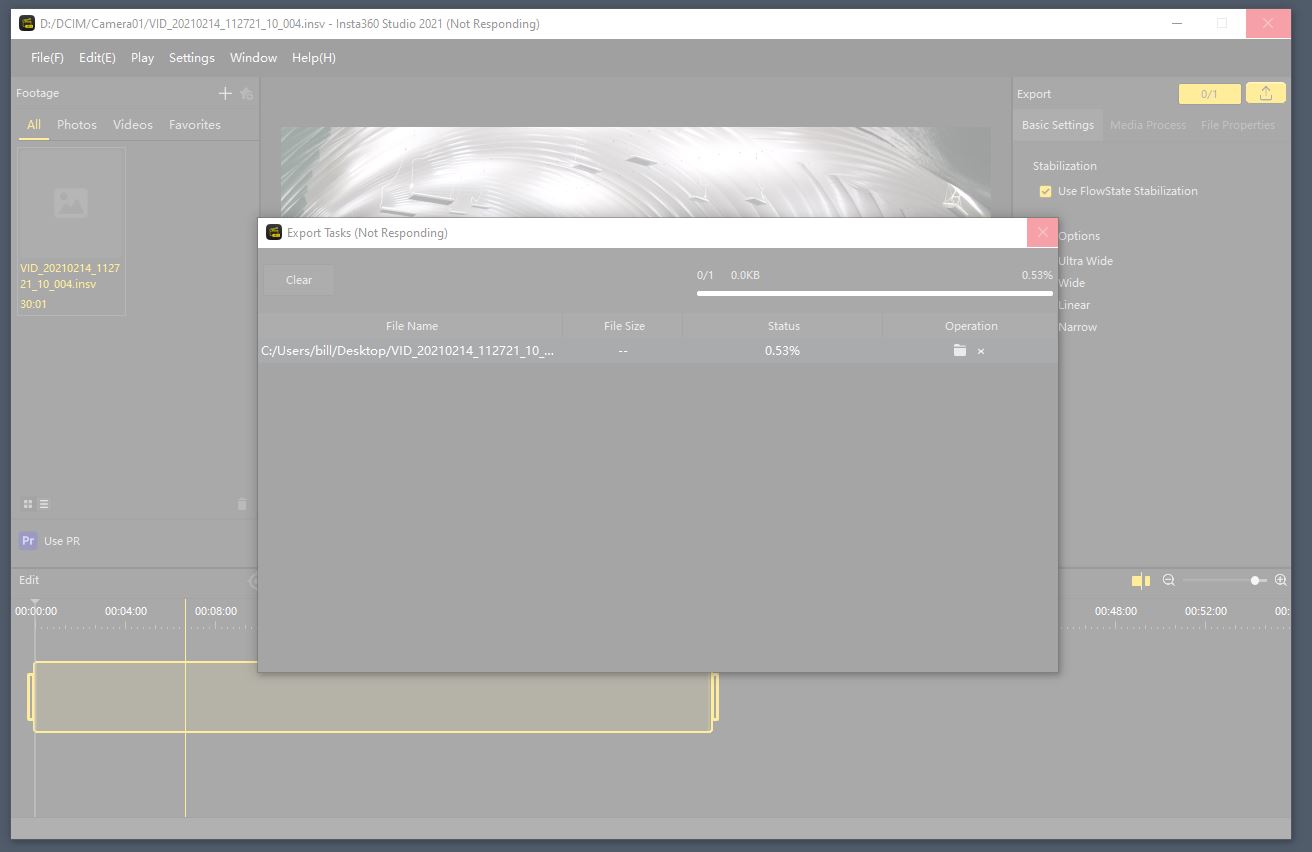Image resolution: width=1312 pixels, height=852 pixels.
Task: Switch footage list to grid view
Action: tap(28, 504)
